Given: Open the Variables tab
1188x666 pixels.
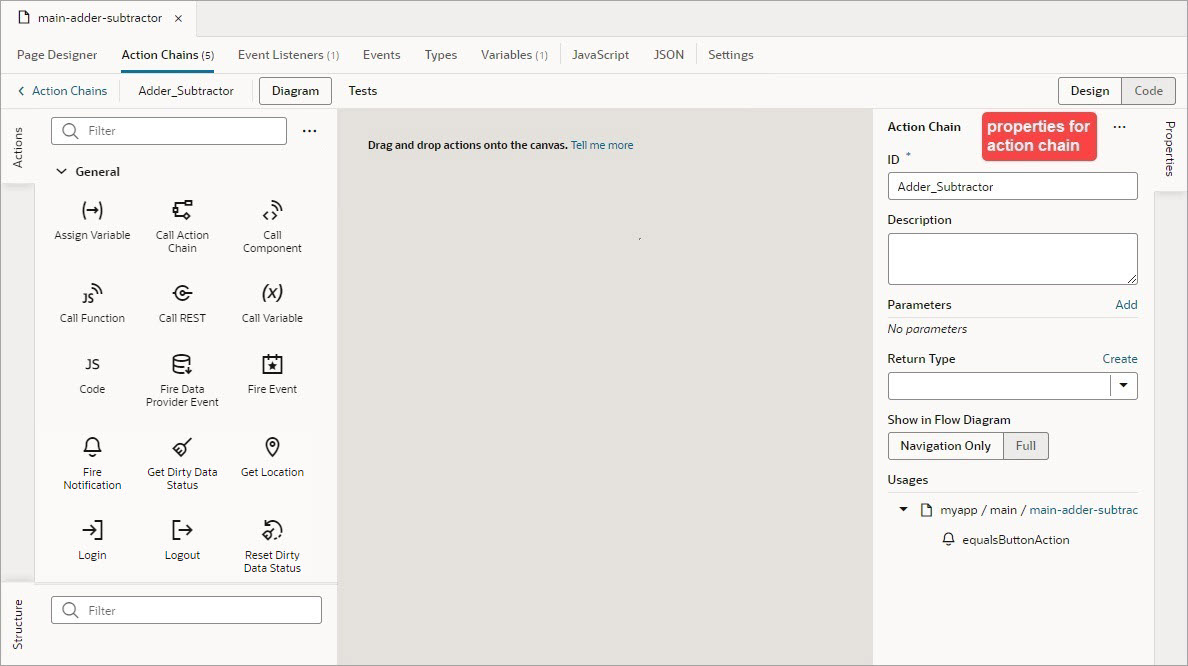Looking at the screenshot, I should [514, 55].
